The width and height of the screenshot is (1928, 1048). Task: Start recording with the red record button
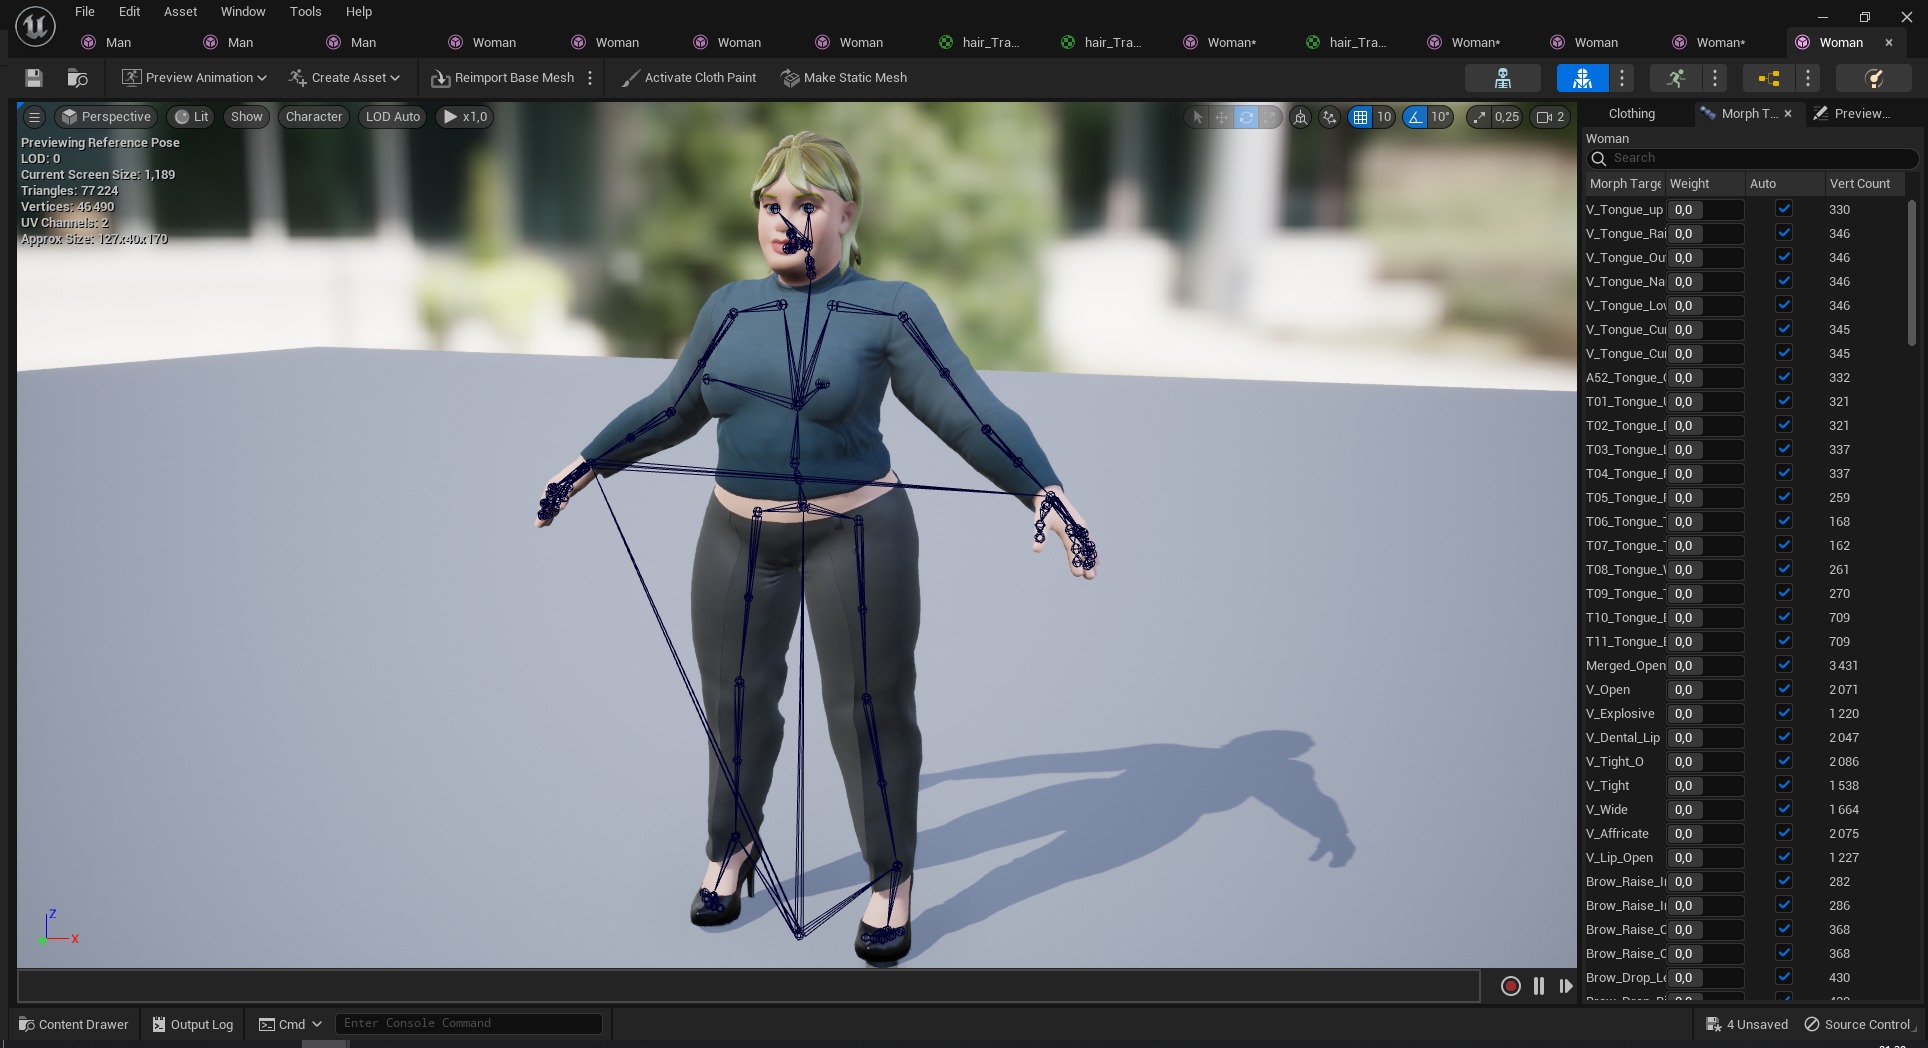pyautogui.click(x=1511, y=986)
